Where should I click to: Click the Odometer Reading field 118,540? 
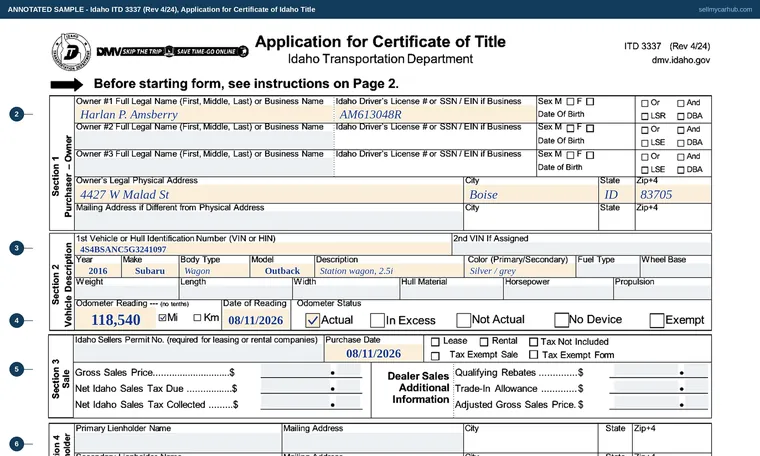(x=116, y=320)
